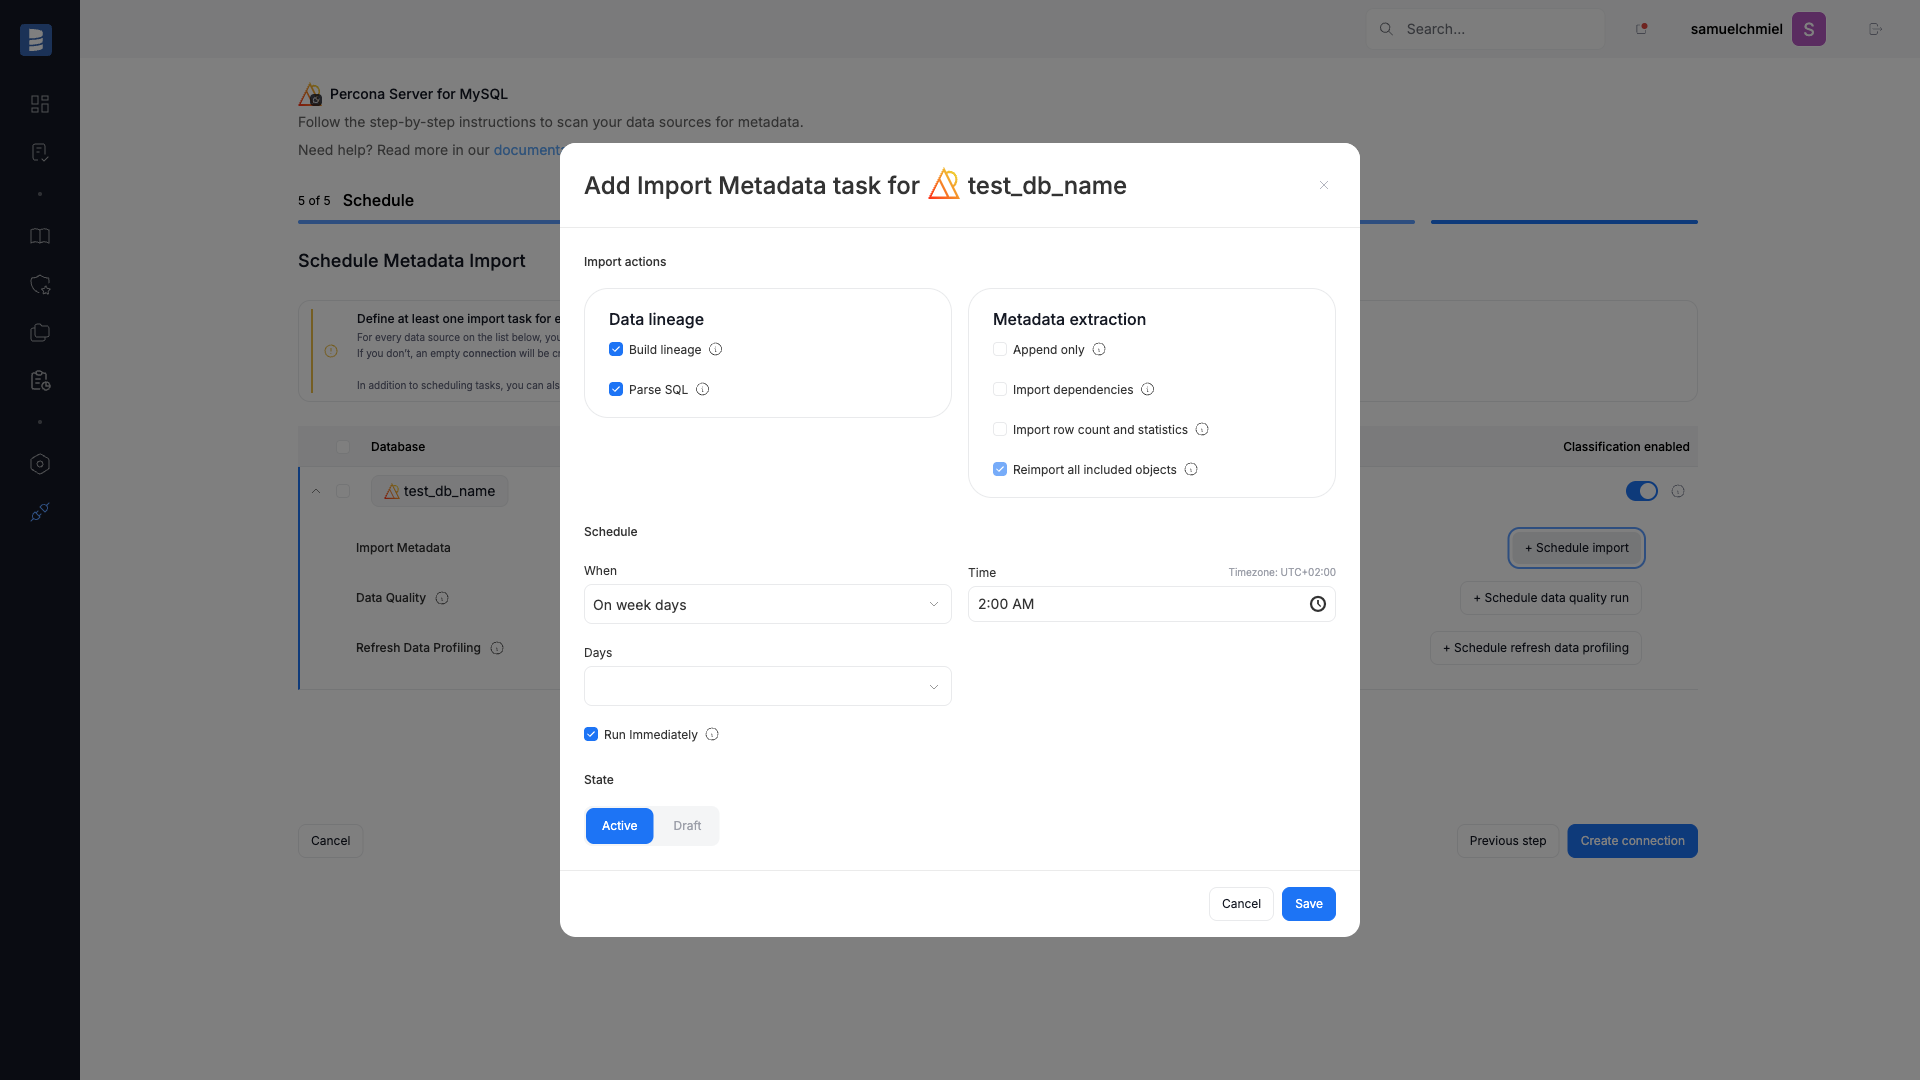Enable the Import dependencies checkbox

pos(1000,389)
